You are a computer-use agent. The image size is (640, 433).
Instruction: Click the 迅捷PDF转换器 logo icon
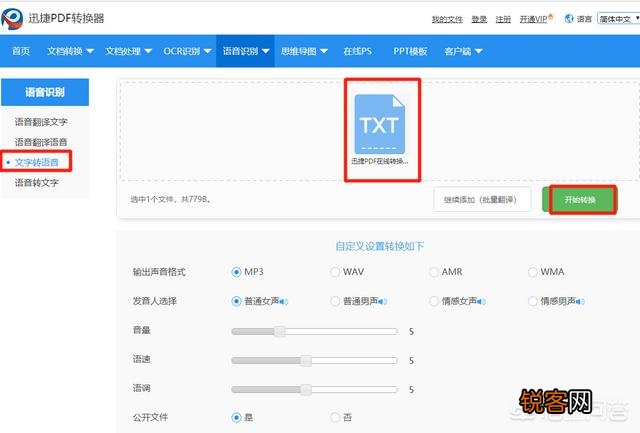[12, 18]
